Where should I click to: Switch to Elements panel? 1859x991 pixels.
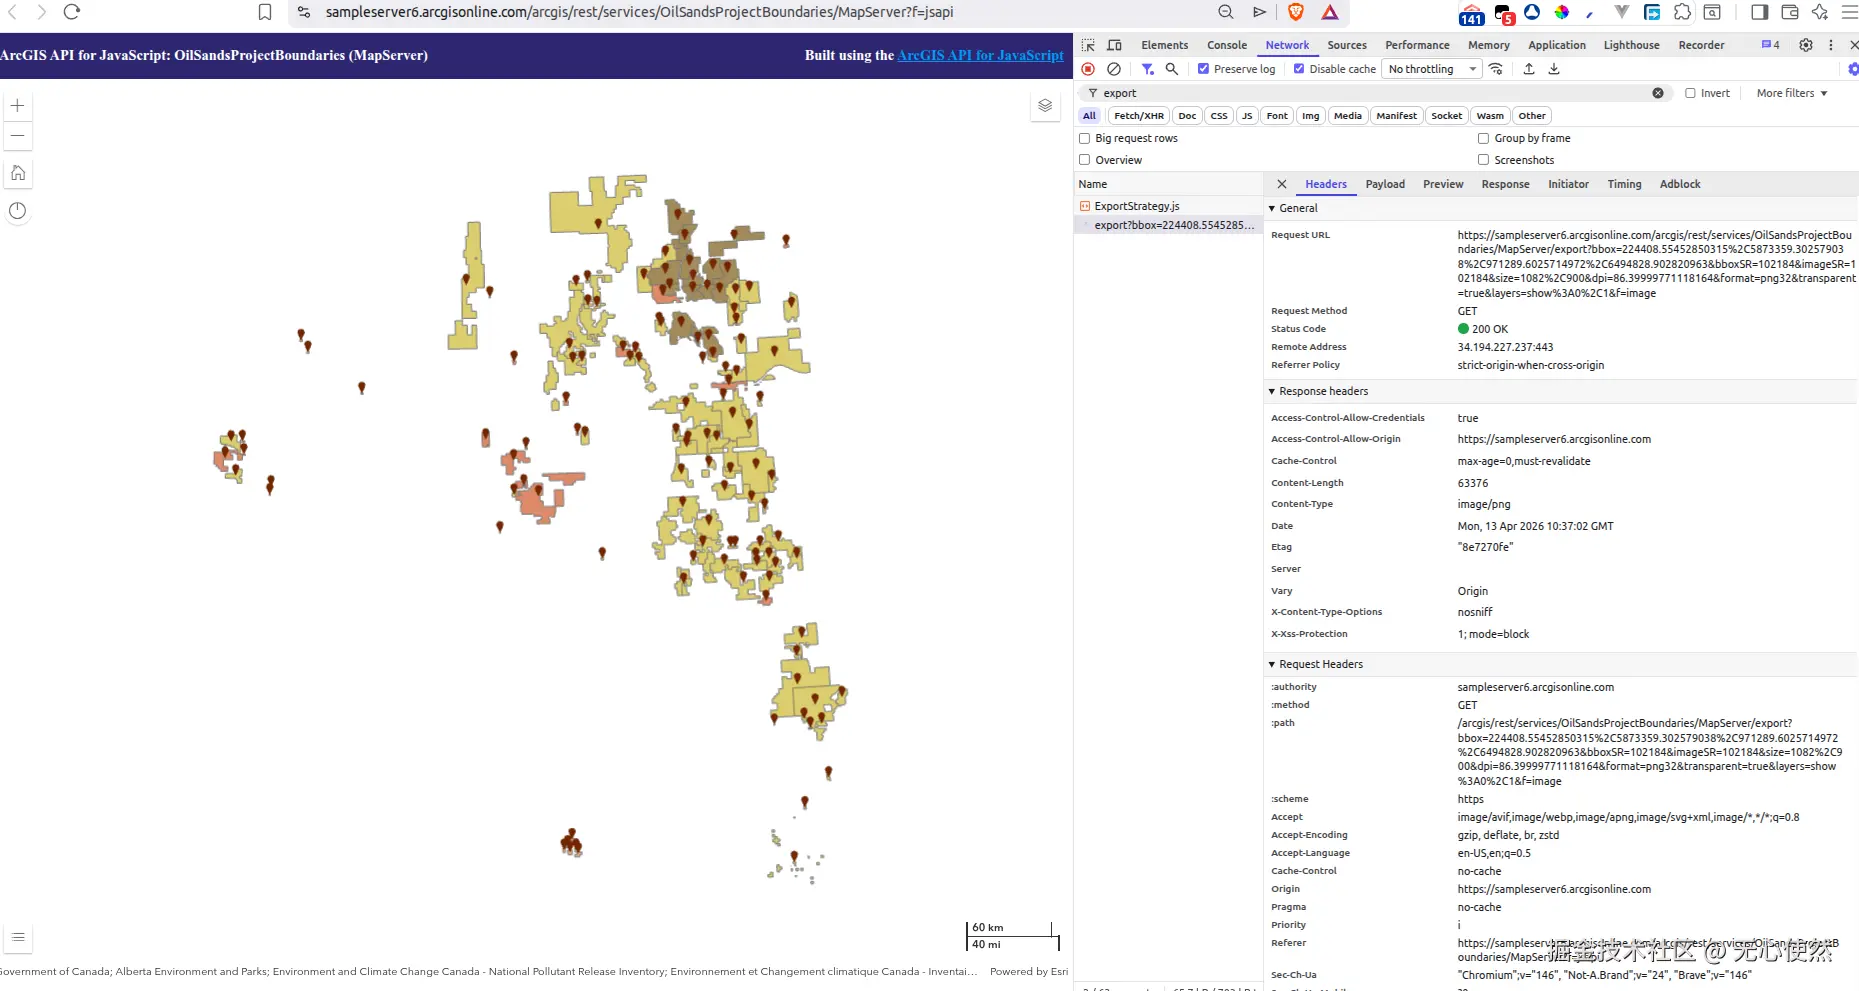(x=1165, y=45)
